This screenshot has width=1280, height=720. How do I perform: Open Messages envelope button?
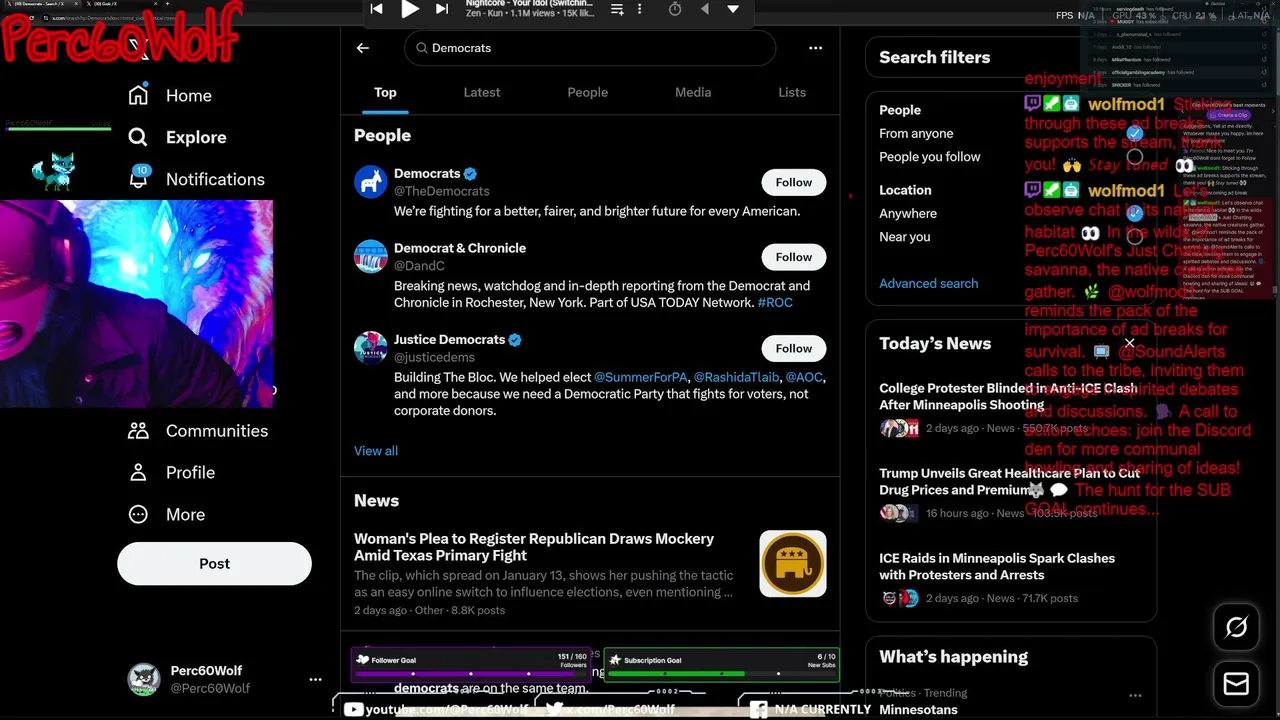pos(1236,683)
